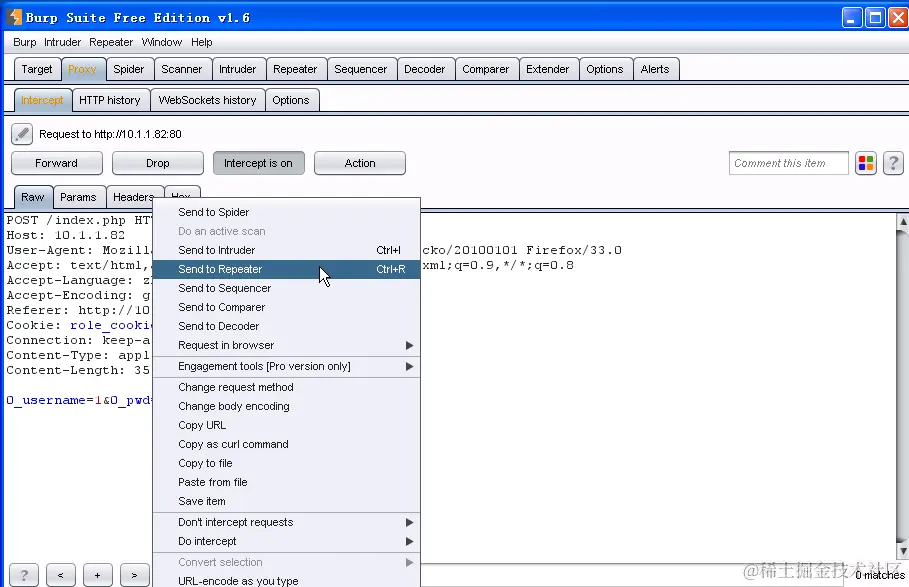Expand the Do intercept submenu
The width and height of the screenshot is (909, 587).
pos(286,541)
